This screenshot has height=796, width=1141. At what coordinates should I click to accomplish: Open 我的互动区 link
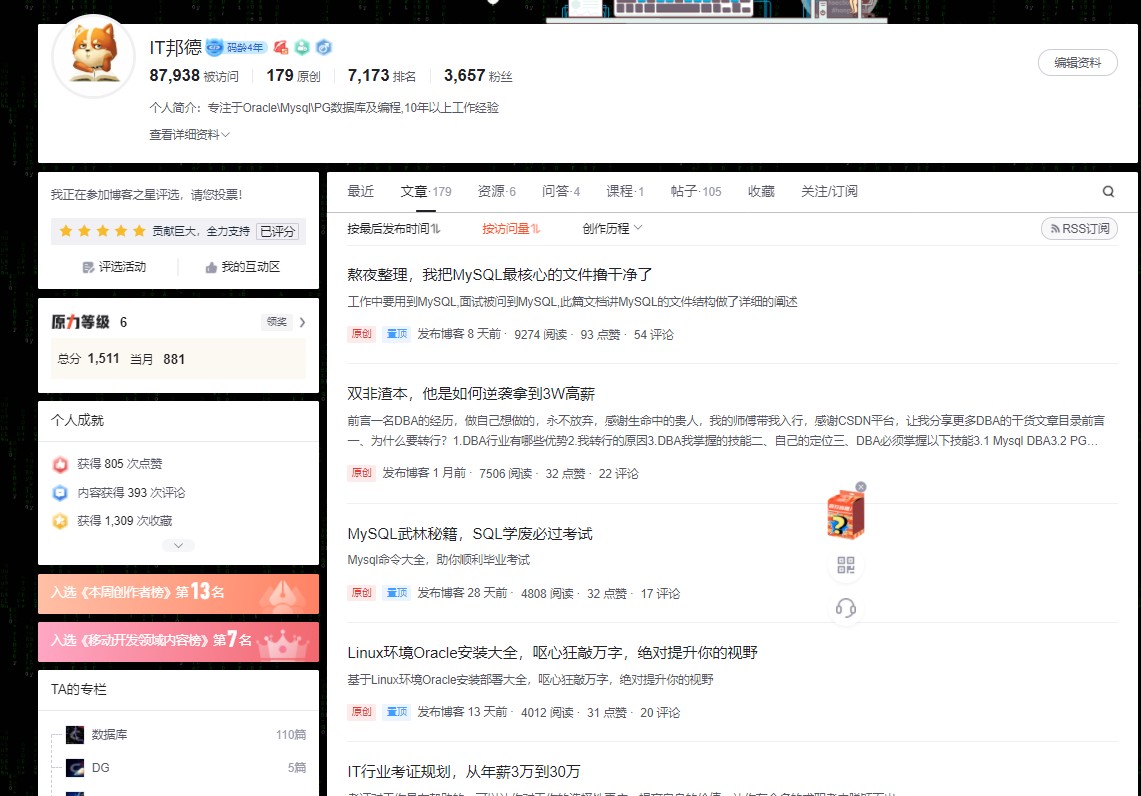coord(242,267)
